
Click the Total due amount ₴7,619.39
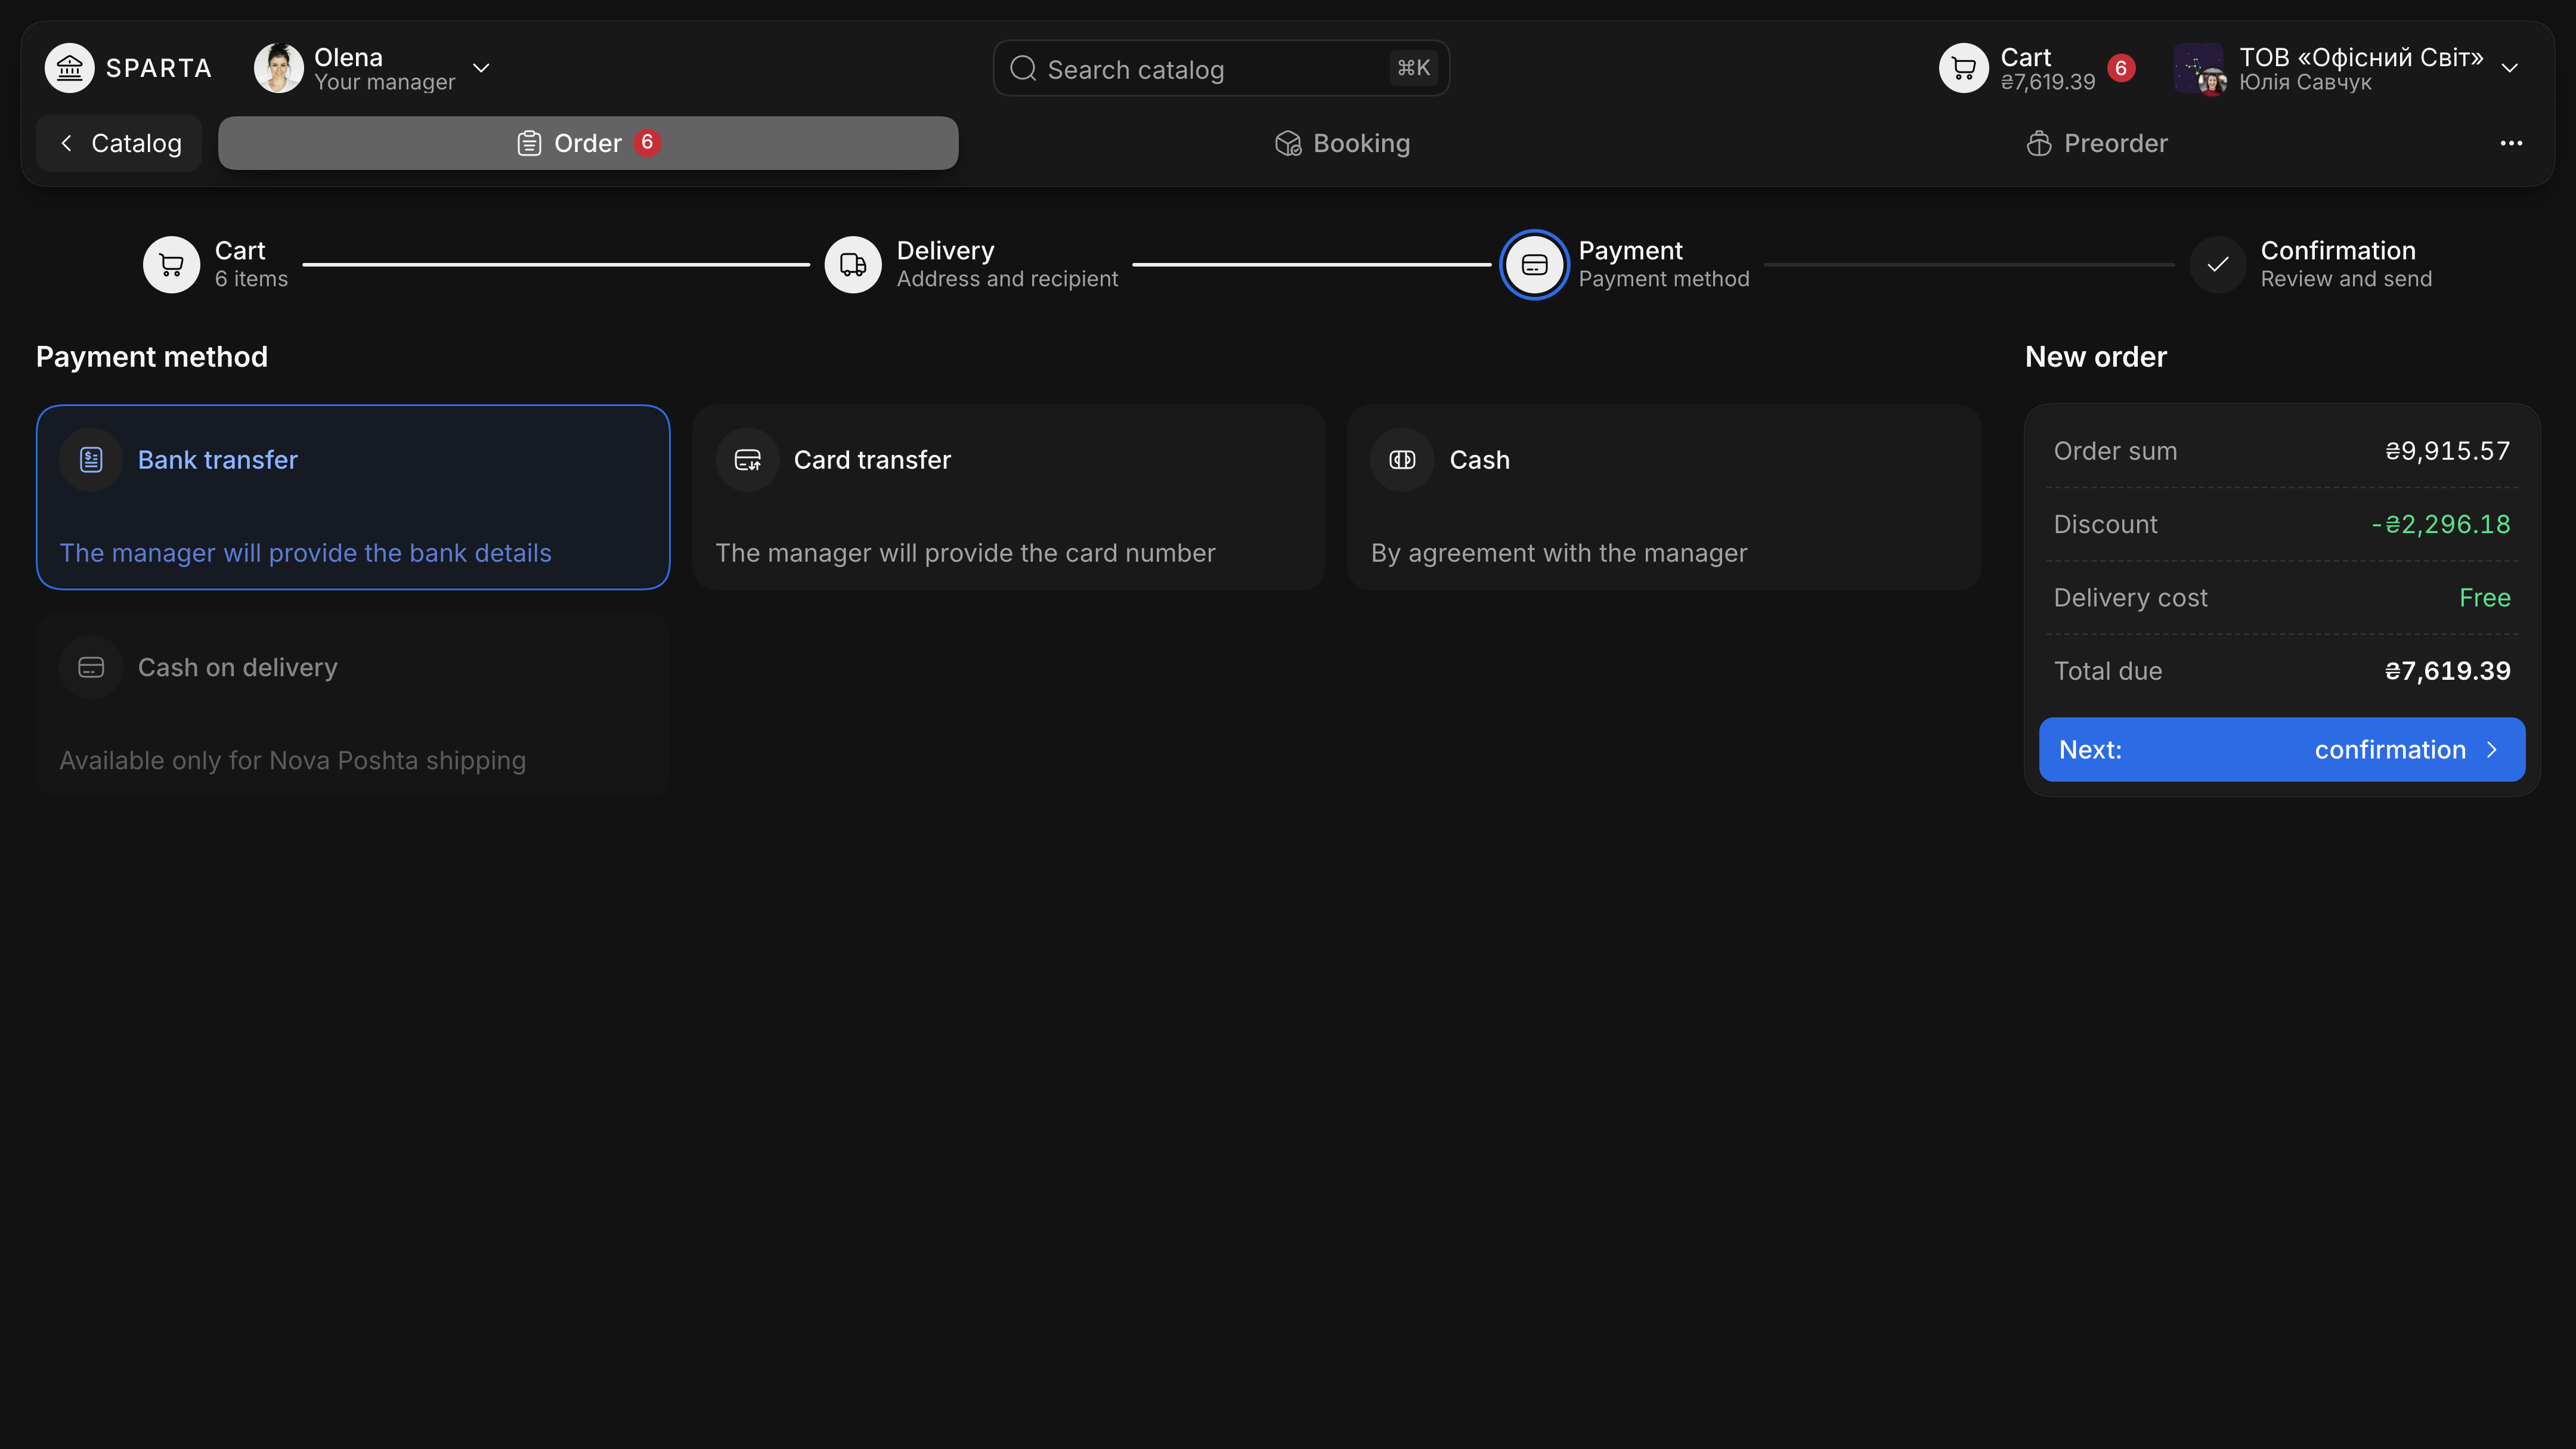coord(2447,671)
